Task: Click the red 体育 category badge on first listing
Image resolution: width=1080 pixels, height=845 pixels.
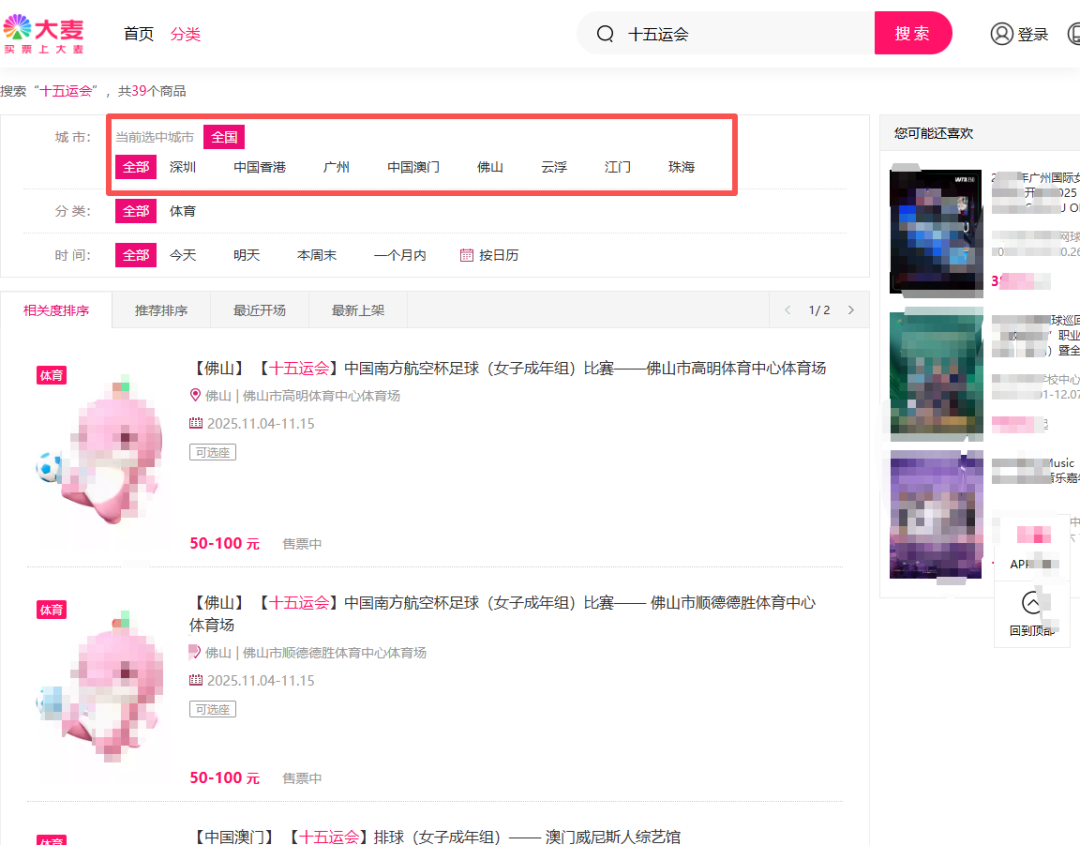Action: (51, 375)
